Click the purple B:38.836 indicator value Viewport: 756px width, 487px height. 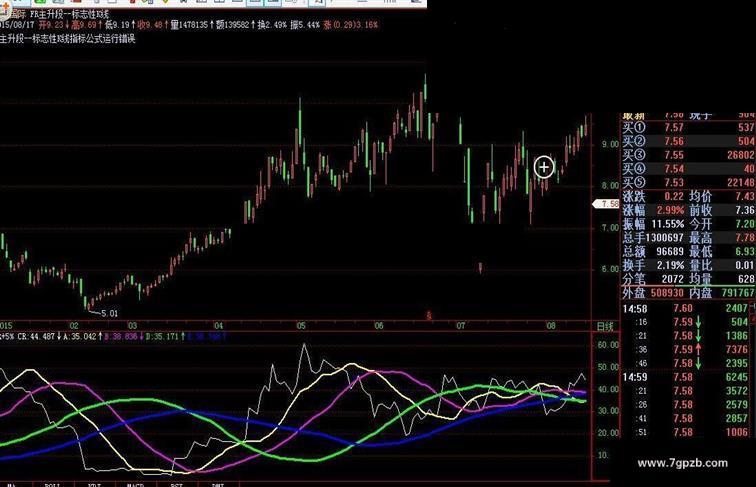(121, 337)
